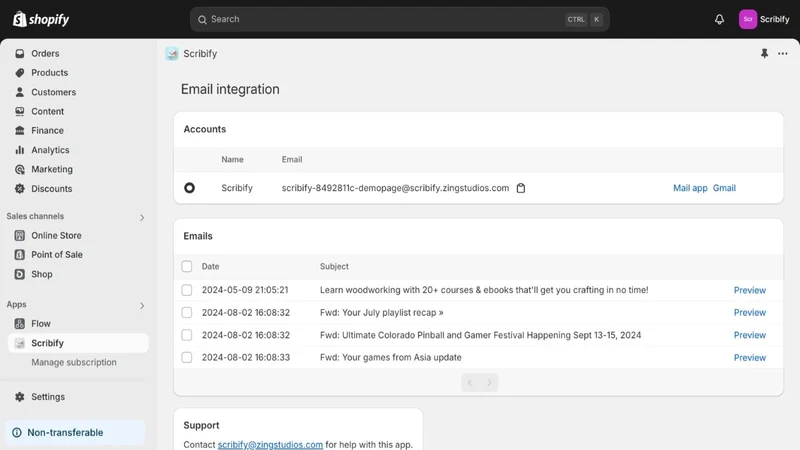This screenshot has height=450, width=800.
Task: Click the Orders icon in sidebar
Action: pos(19,53)
